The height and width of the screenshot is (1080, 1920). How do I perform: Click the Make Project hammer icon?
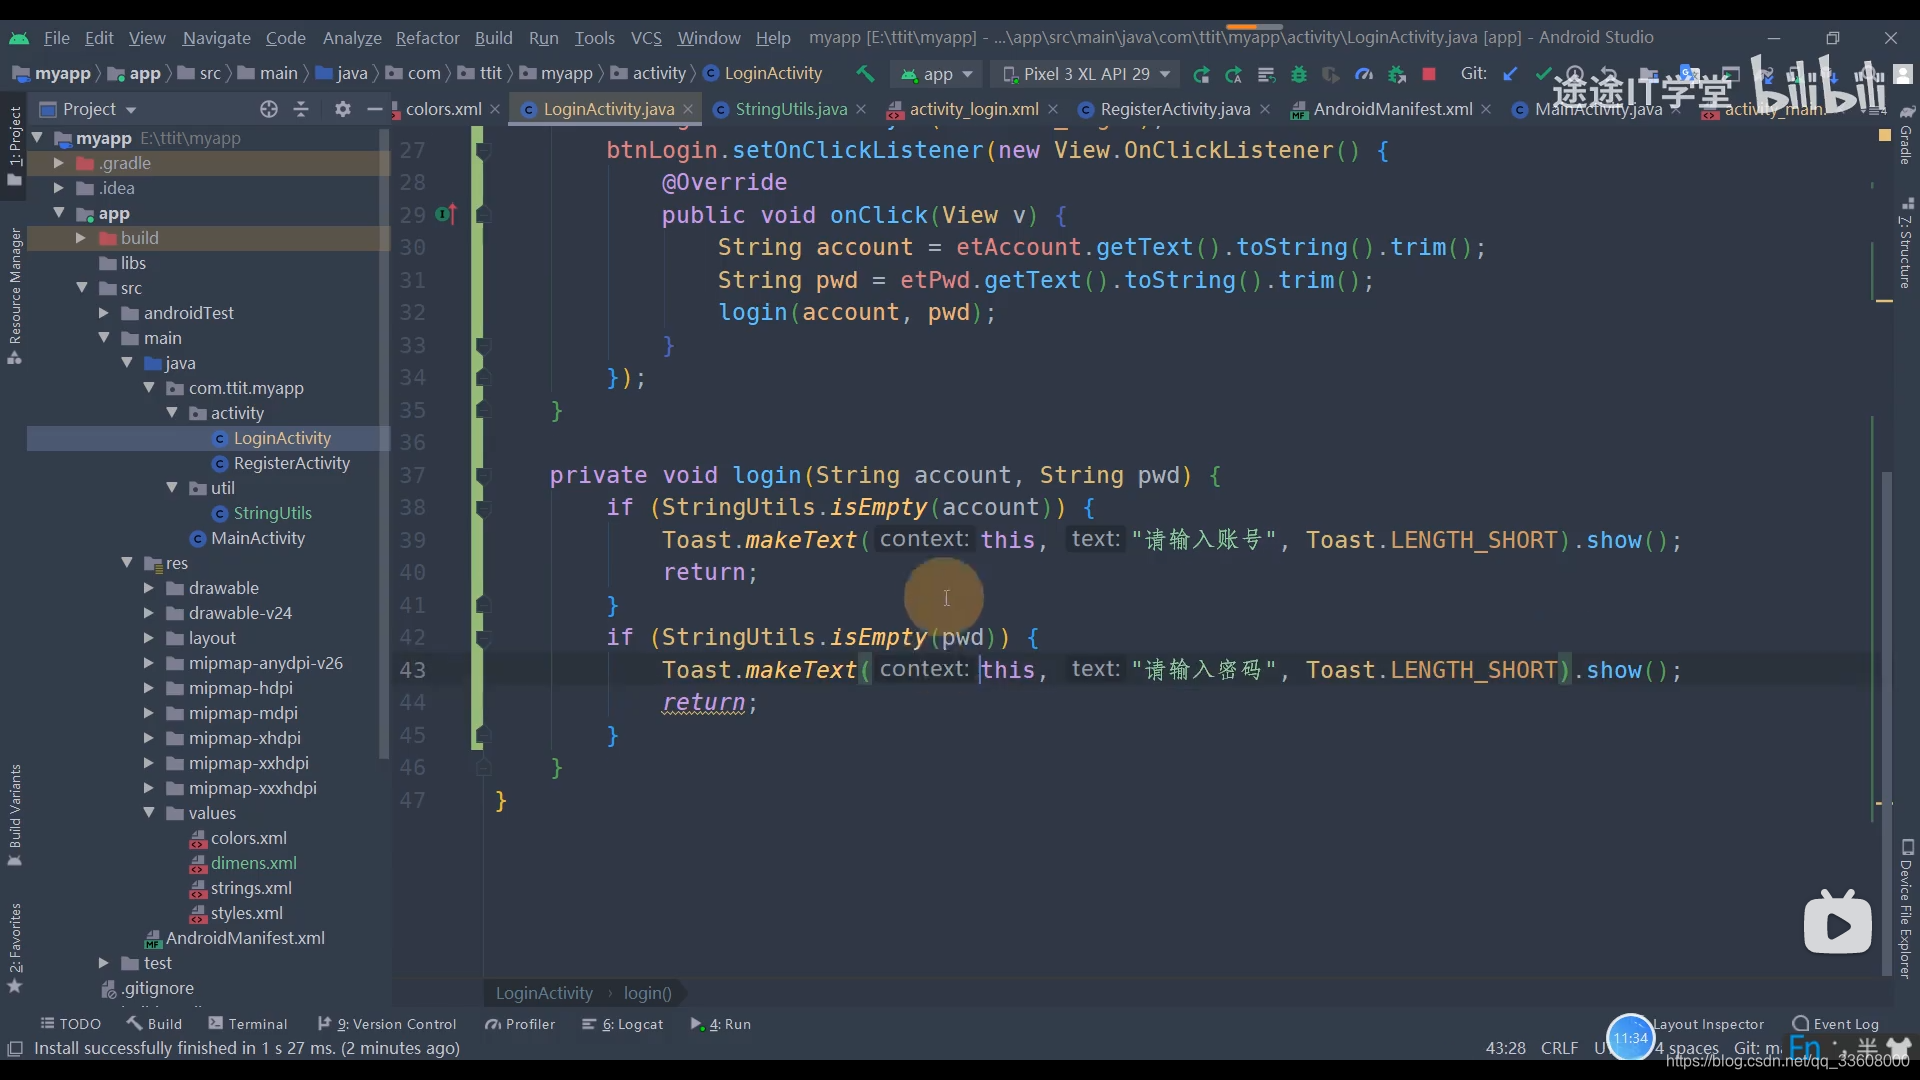865,74
